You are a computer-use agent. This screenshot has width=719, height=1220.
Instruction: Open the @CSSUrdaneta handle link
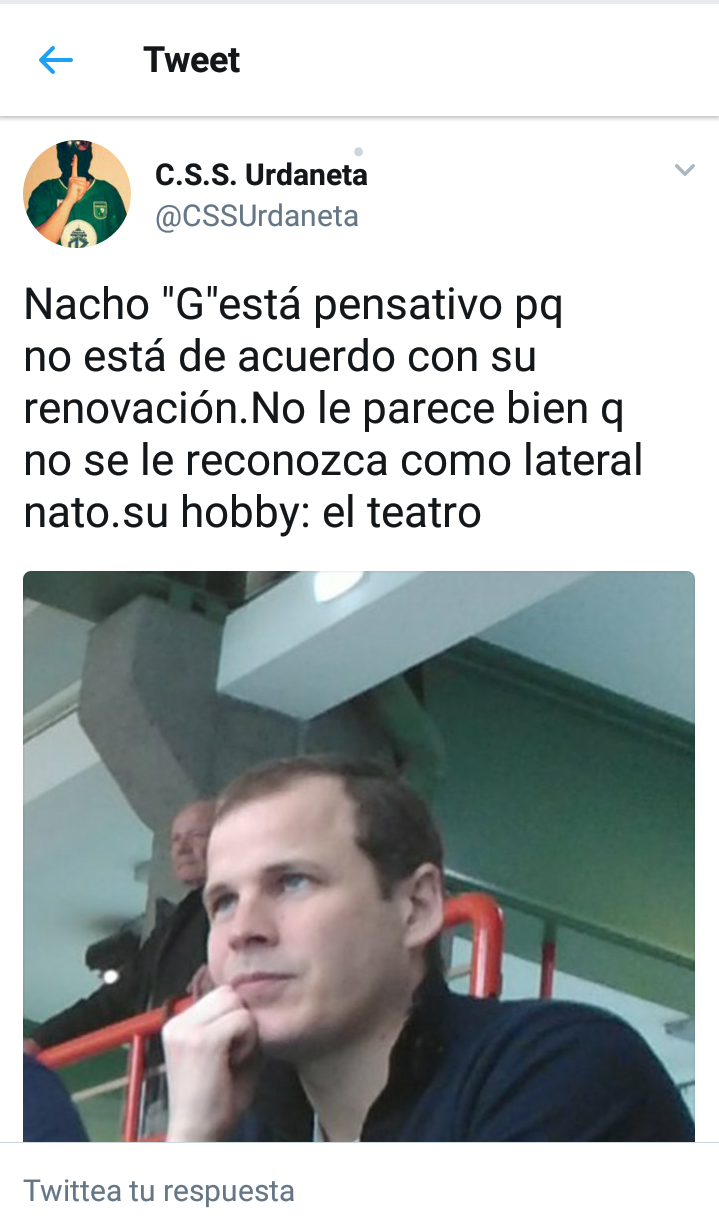pos(257,216)
